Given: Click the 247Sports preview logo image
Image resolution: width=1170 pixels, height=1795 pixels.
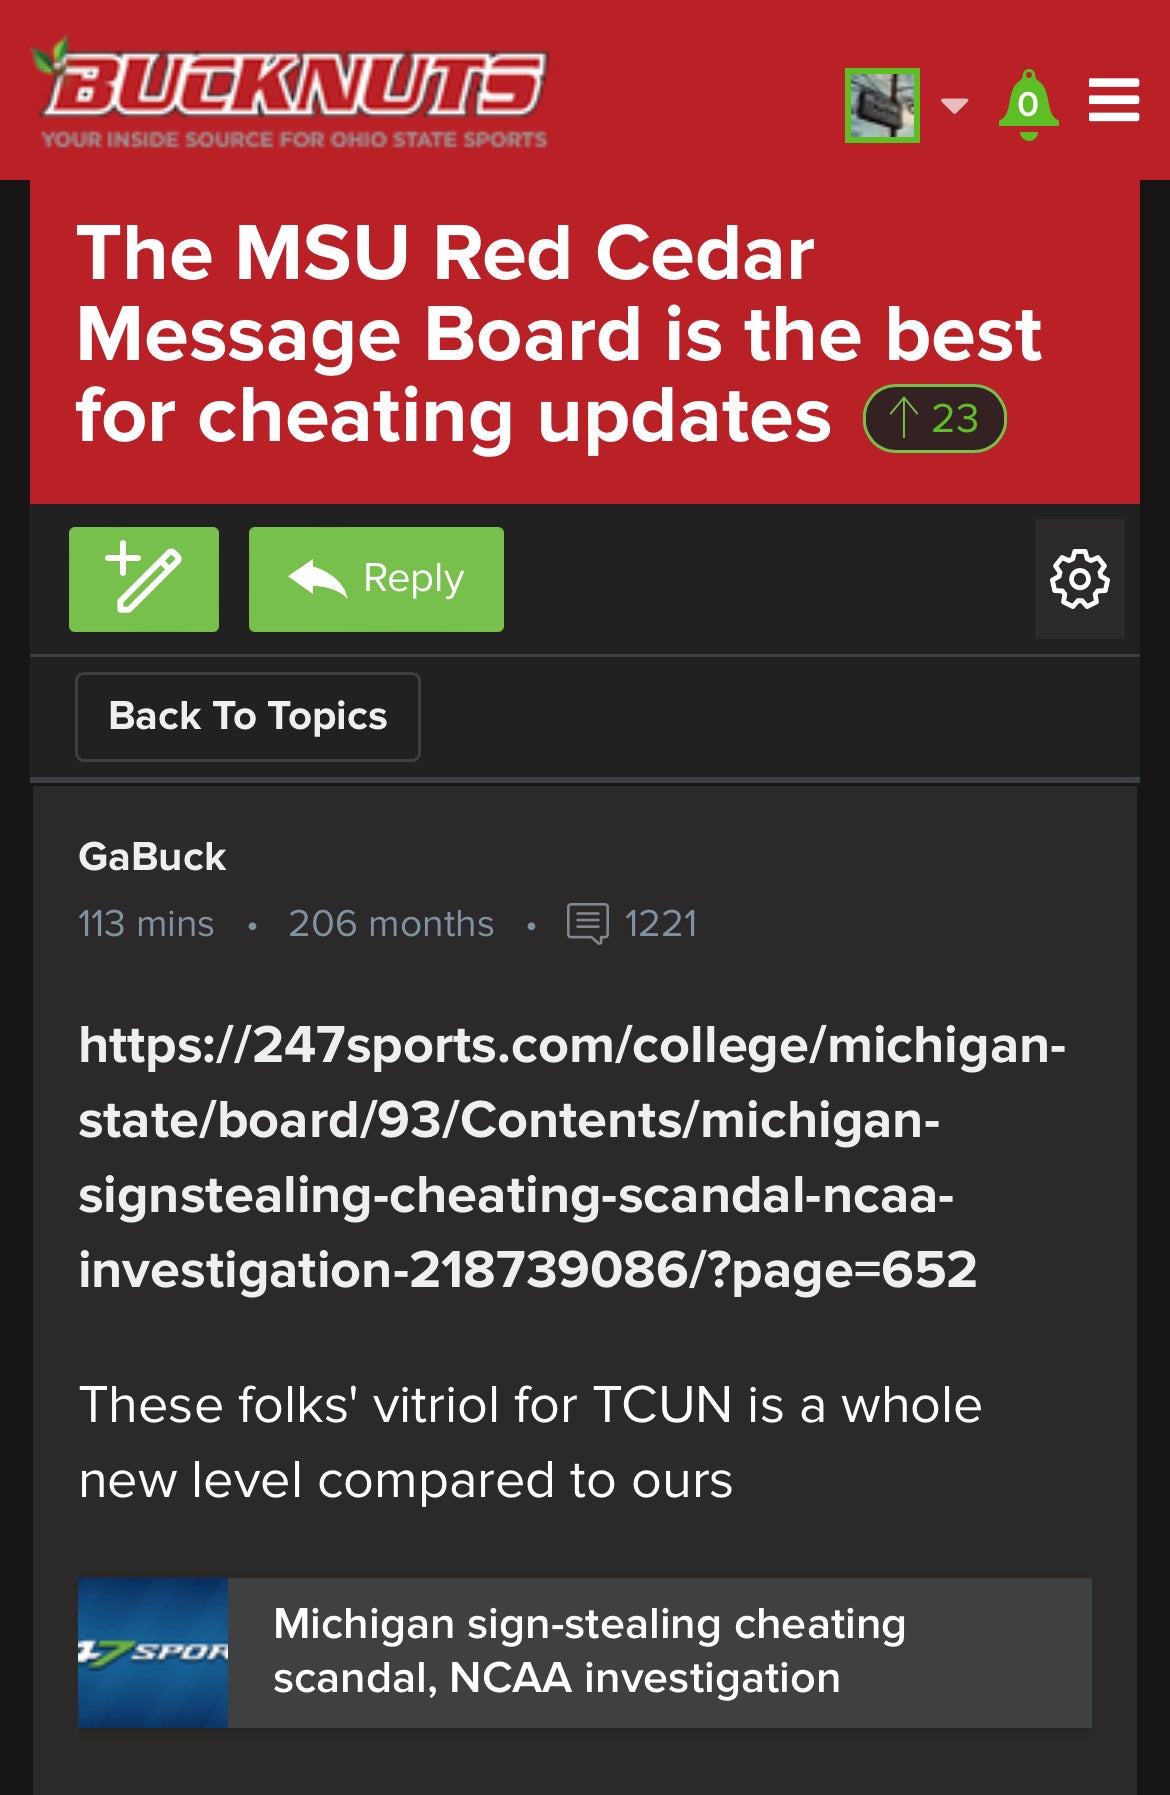Looking at the screenshot, I should click(x=153, y=1652).
